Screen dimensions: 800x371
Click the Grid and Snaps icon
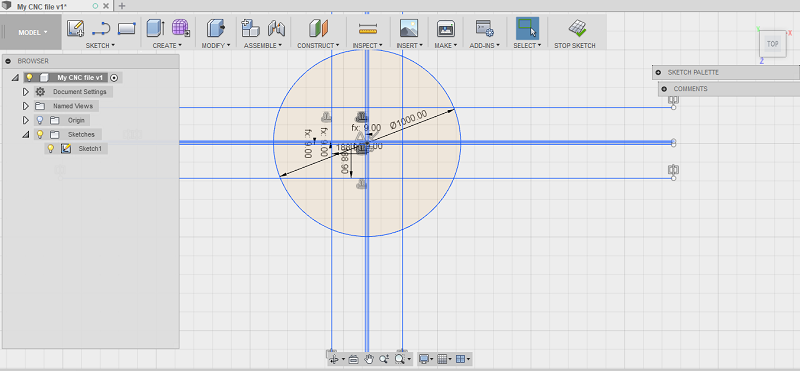pyautogui.click(x=442, y=359)
